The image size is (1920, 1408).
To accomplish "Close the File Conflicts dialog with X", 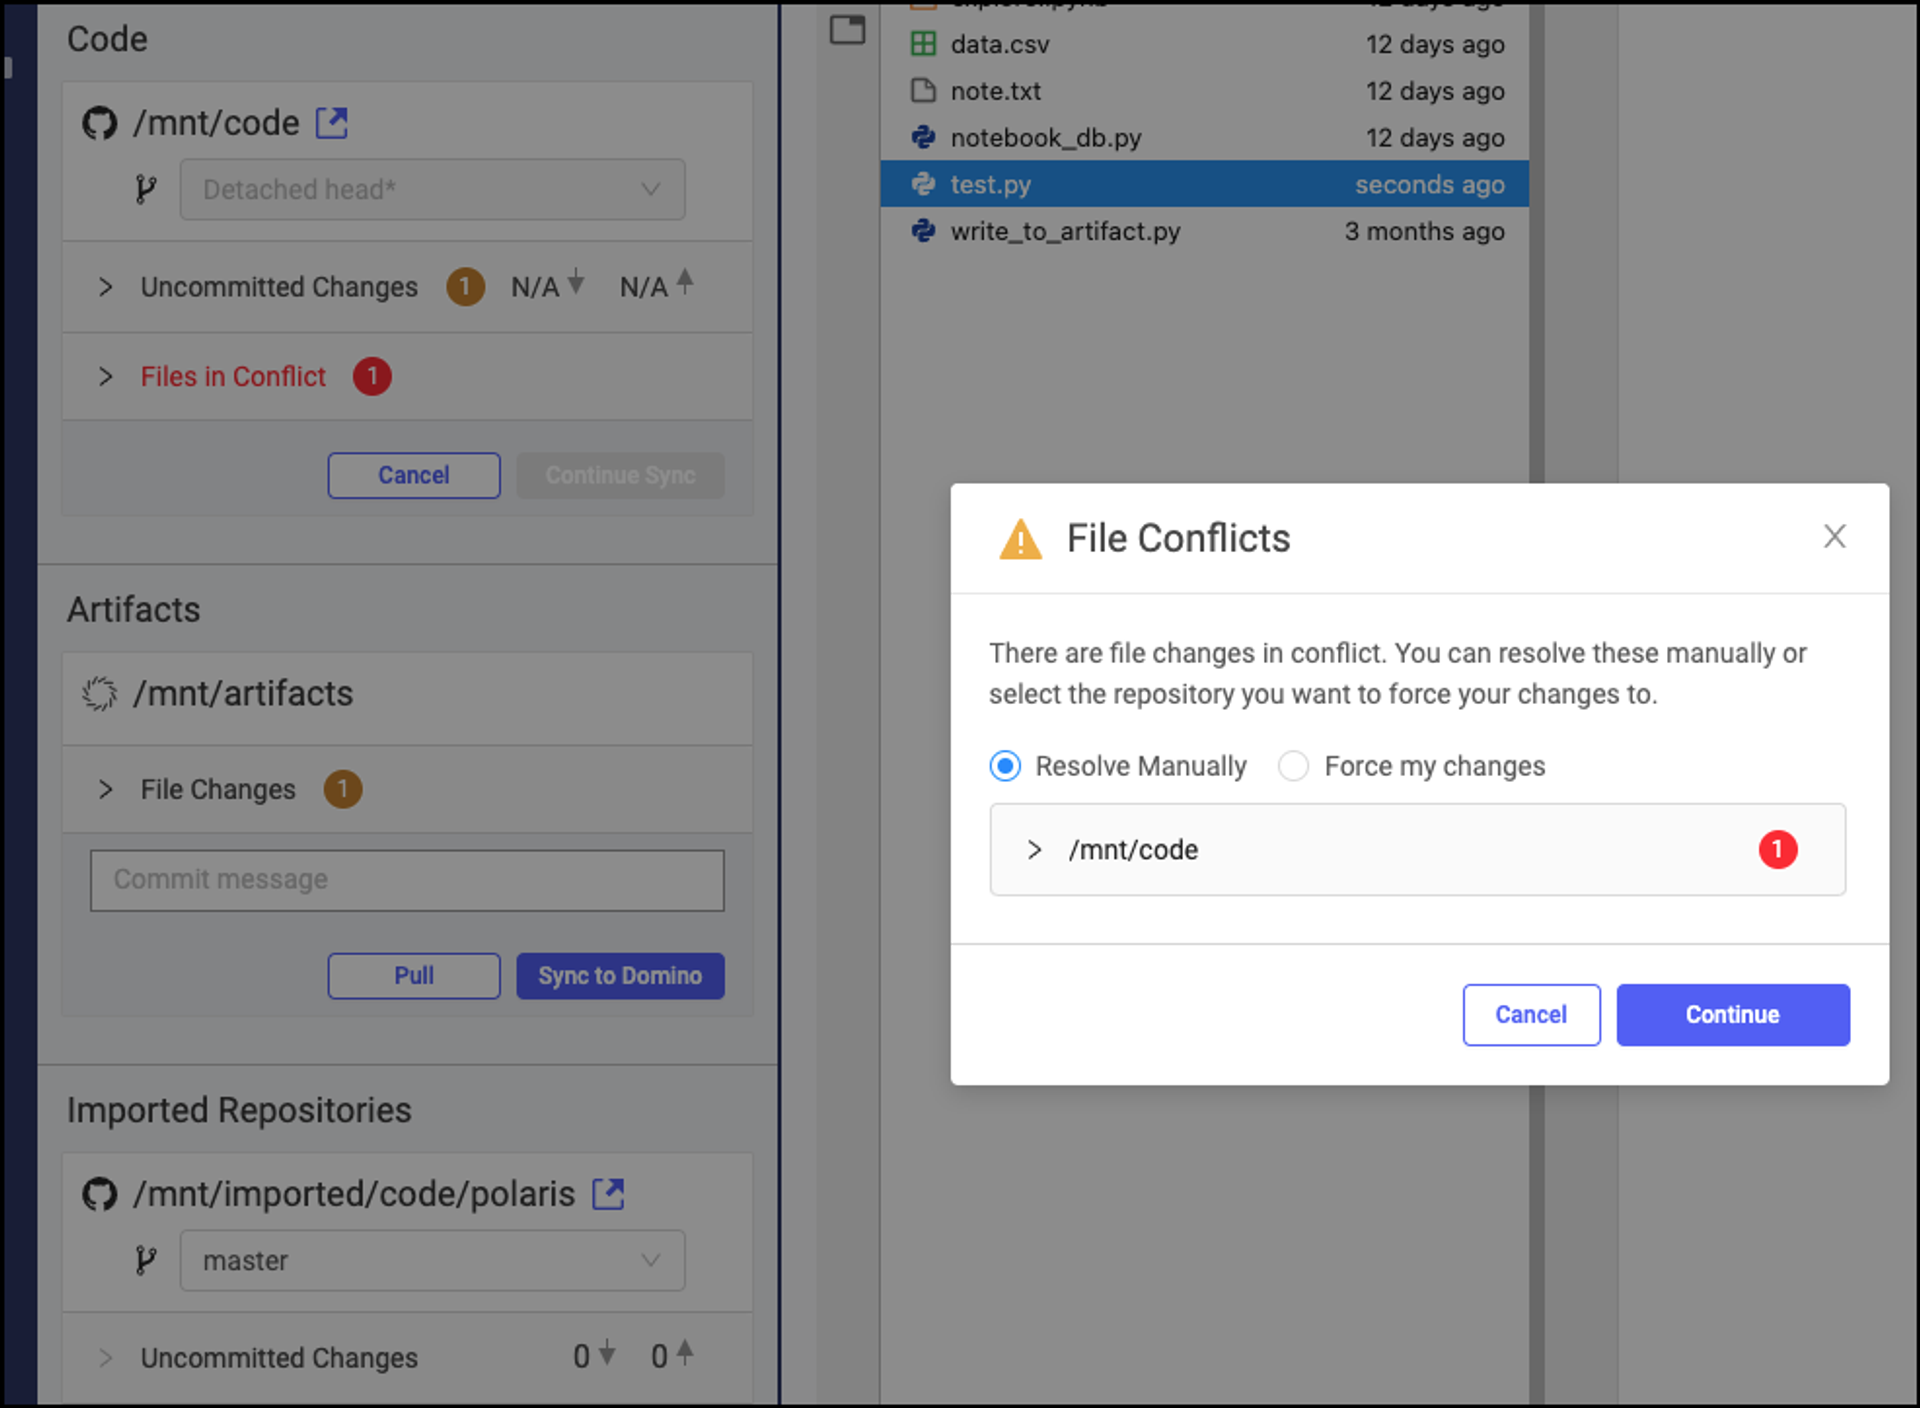I will click(x=1834, y=537).
